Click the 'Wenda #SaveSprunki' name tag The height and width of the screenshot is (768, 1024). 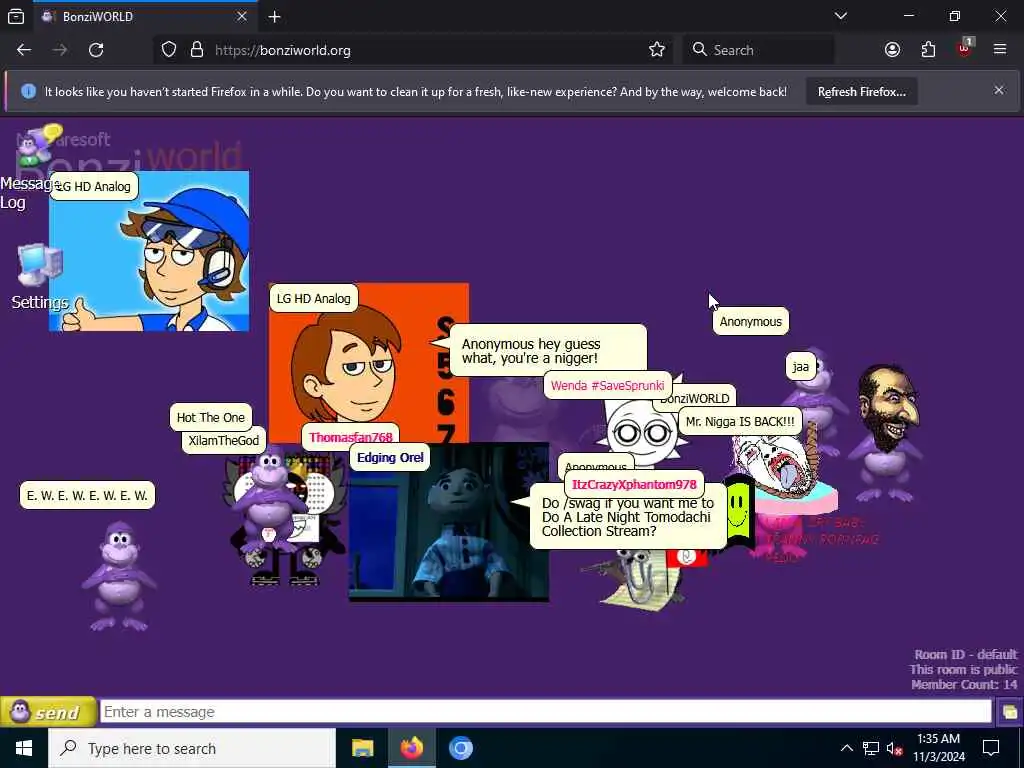click(607, 386)
